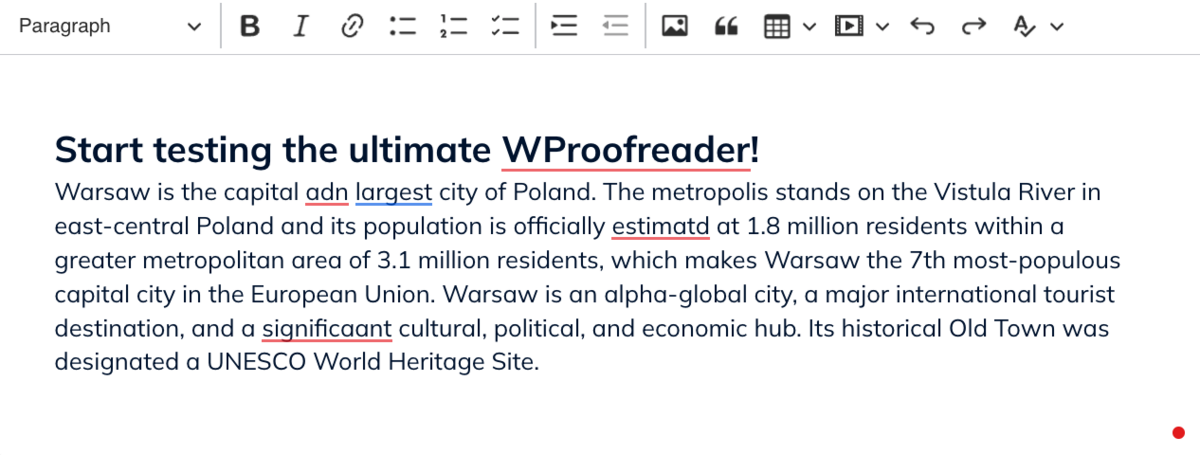1200x455 pixels.
Task: Increase paragraph indent
Action: [x=565, y=27]
